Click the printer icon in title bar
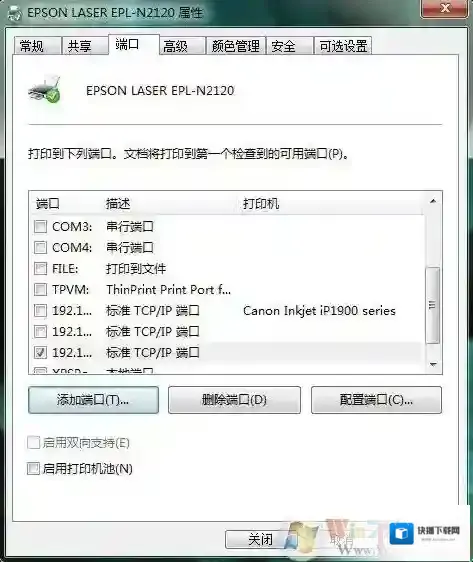Screen dimensions: 473x562 coord(15,13)
